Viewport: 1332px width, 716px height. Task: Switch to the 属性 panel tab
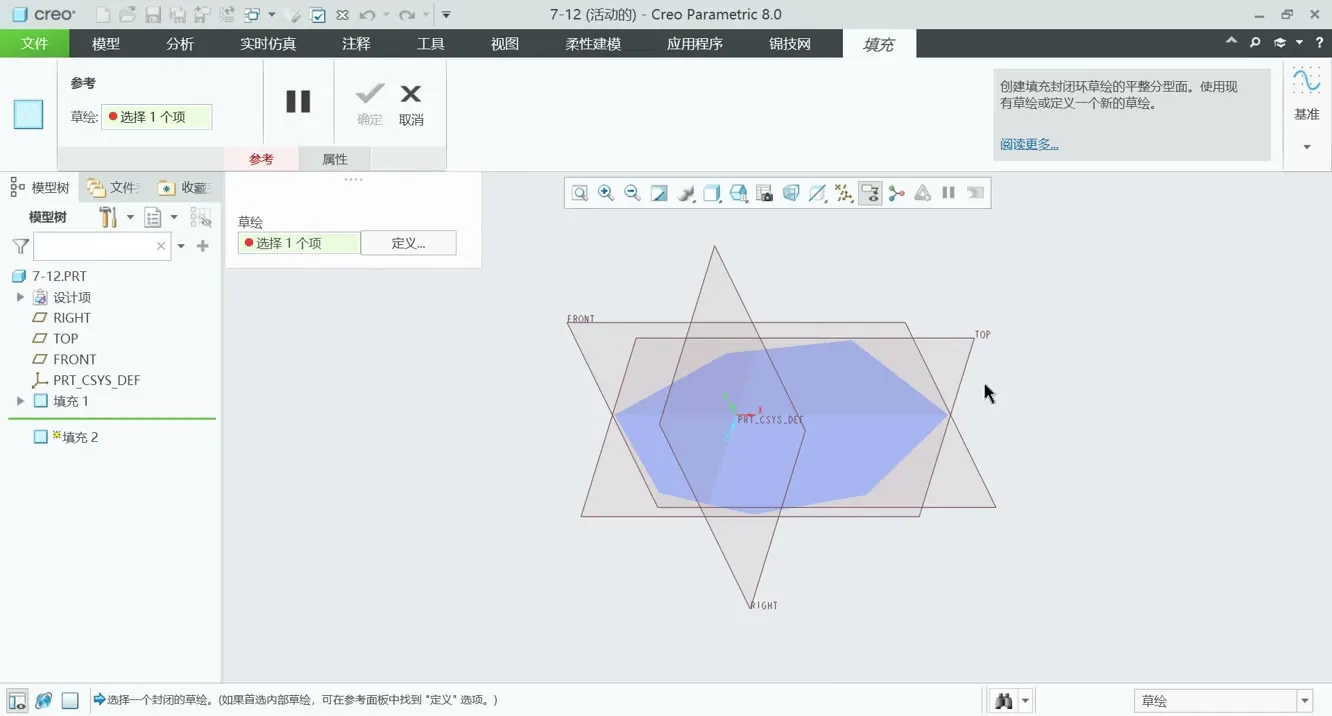click(x=335, y=160)
